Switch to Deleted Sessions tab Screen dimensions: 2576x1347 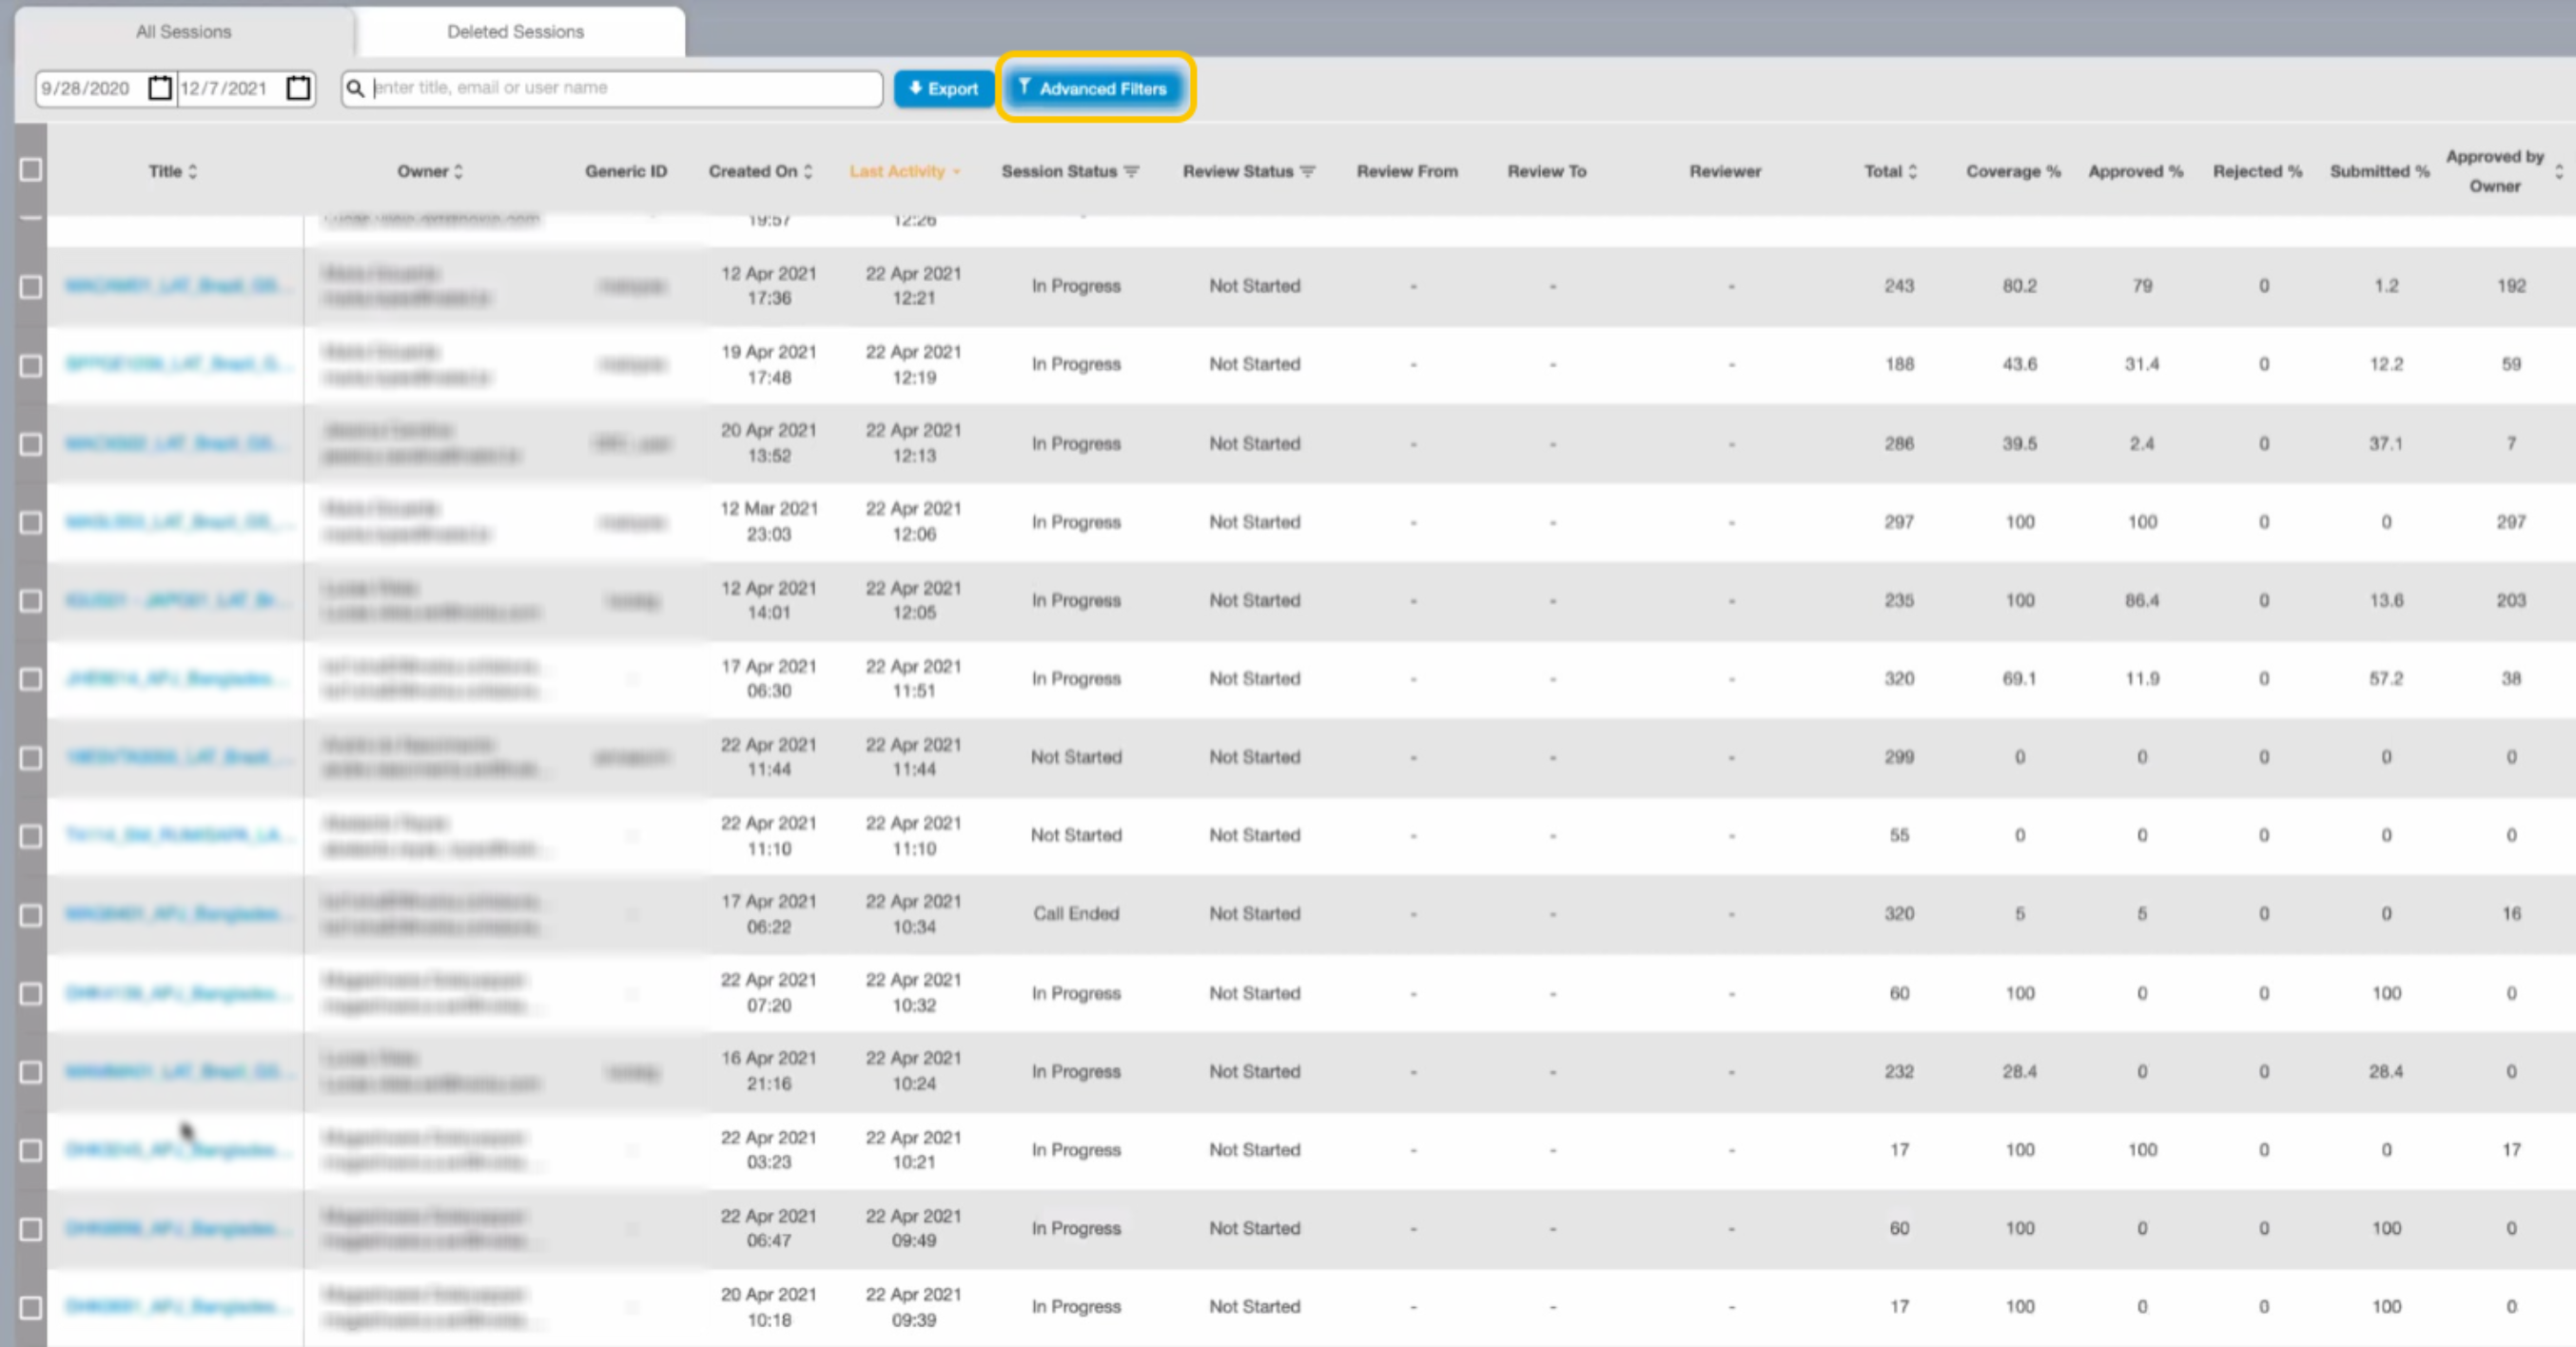click(x=515, y=32)
